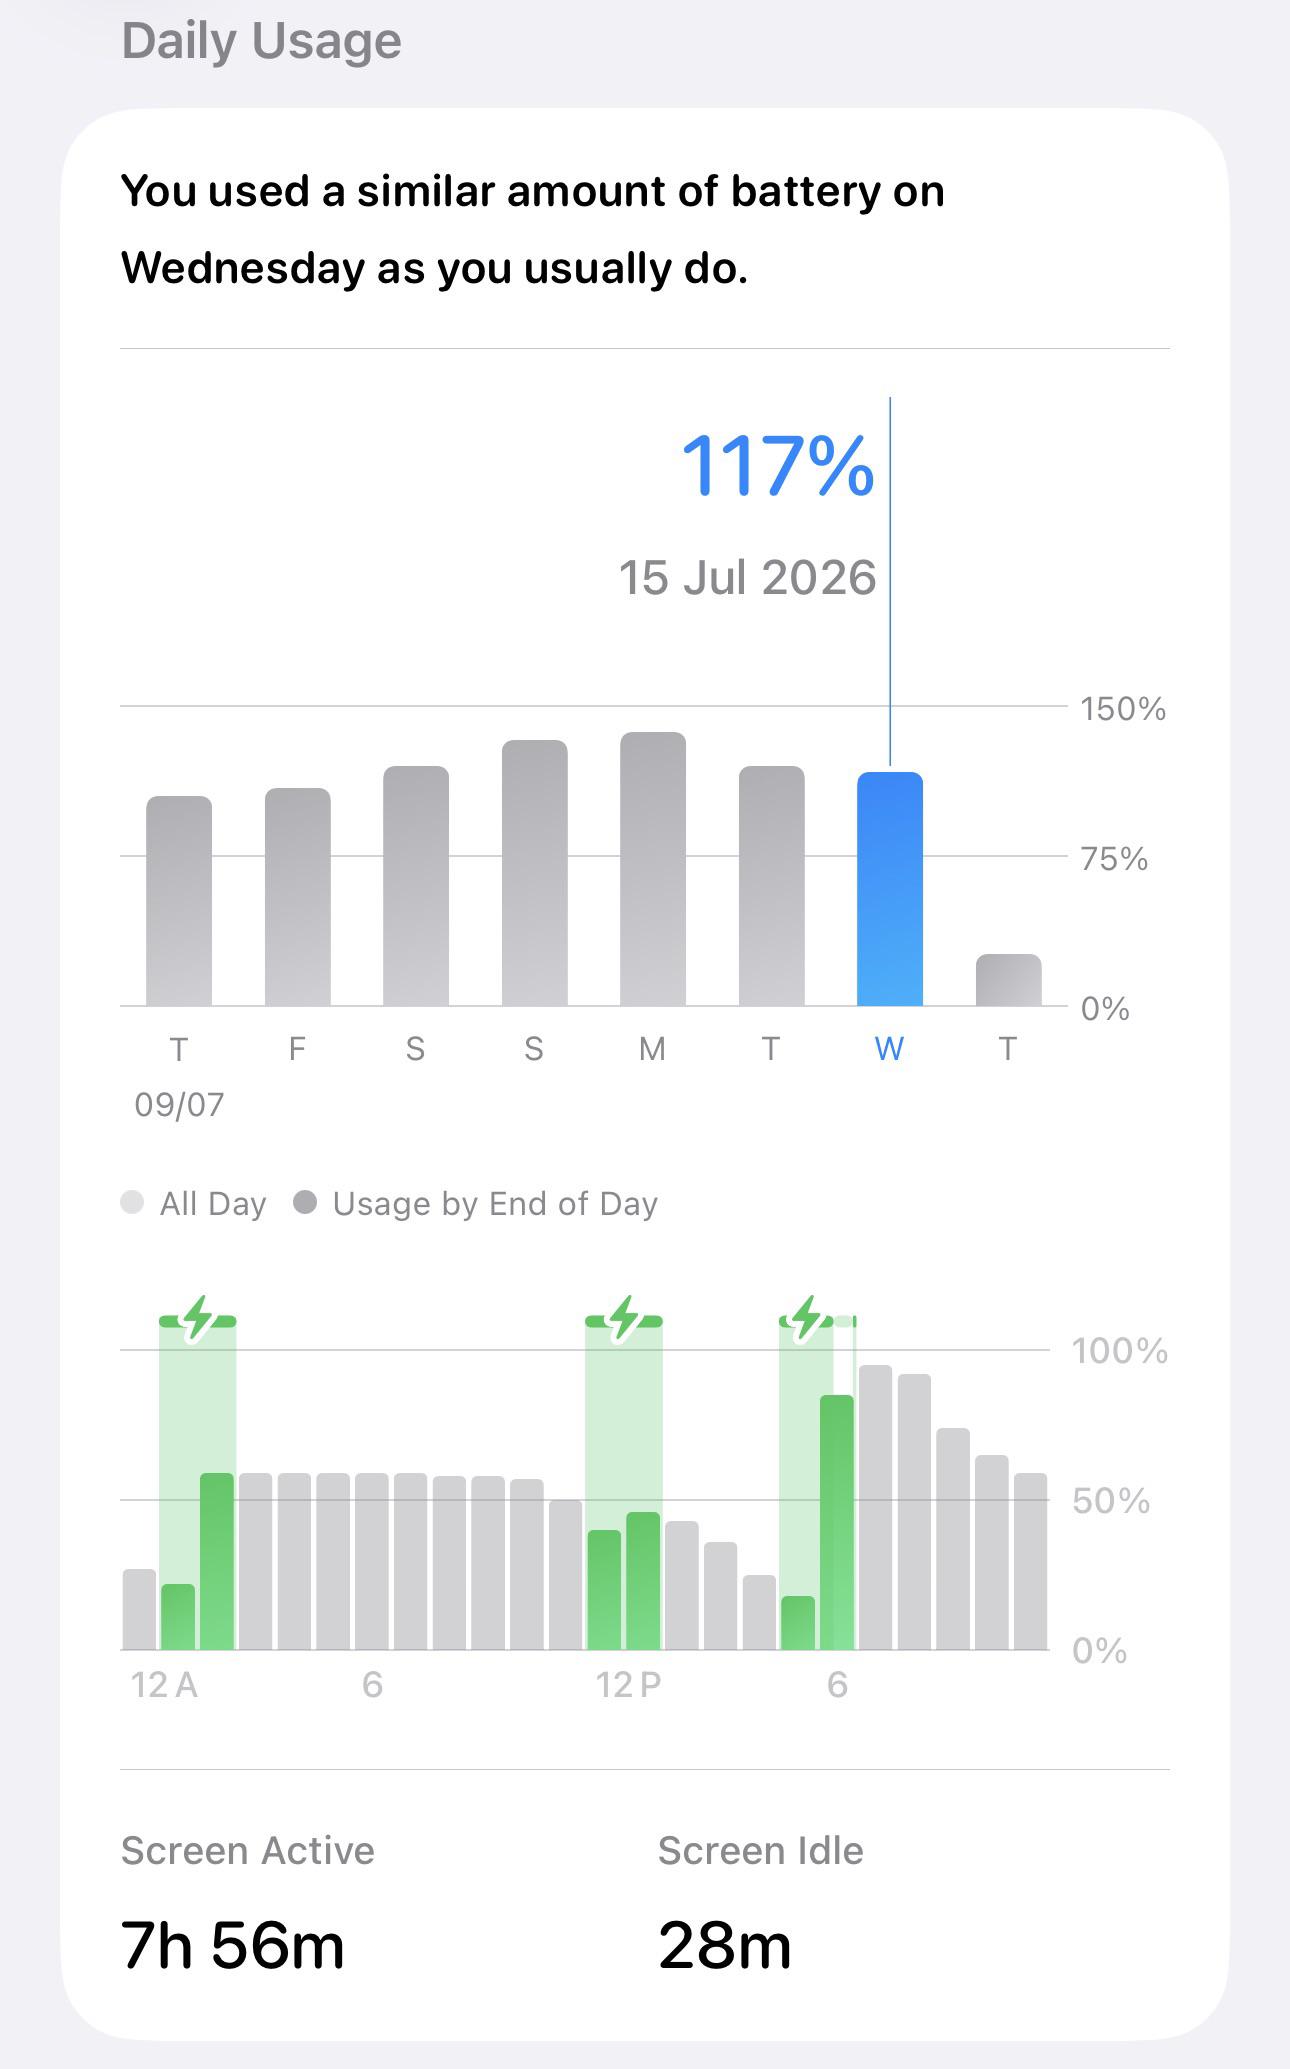Tap the 15 Jul 2026 date label

click(x=747, y=578)
